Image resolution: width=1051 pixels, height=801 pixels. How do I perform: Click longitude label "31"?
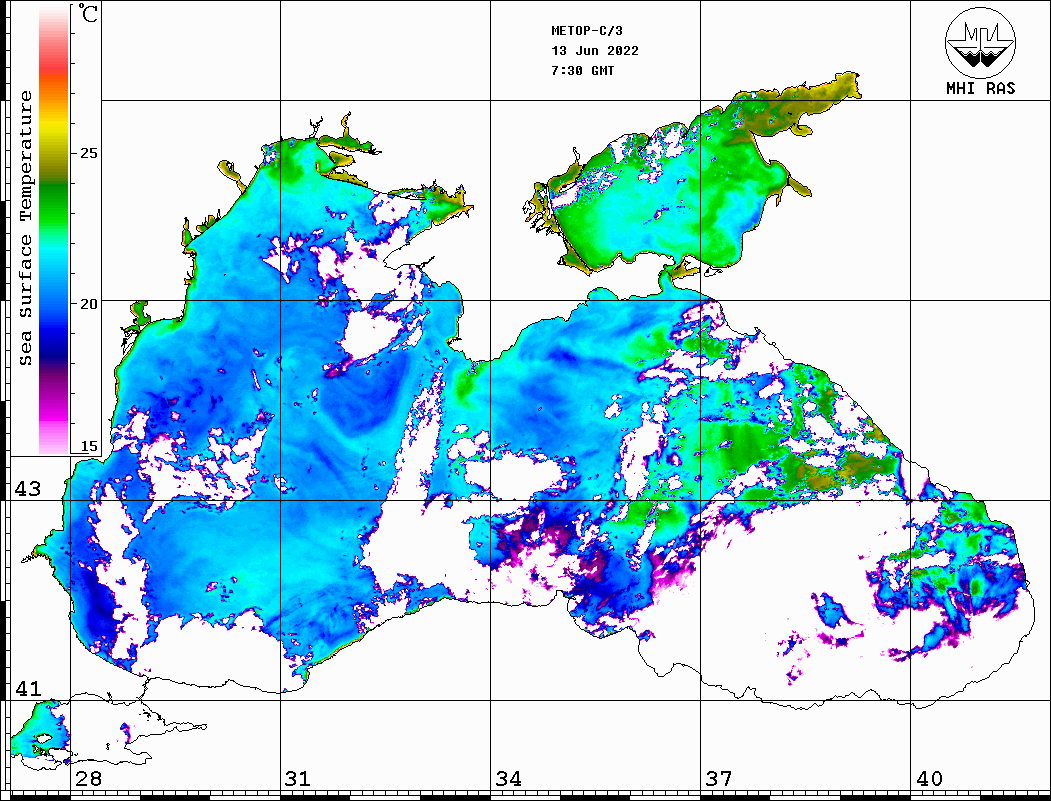[298, 778]
